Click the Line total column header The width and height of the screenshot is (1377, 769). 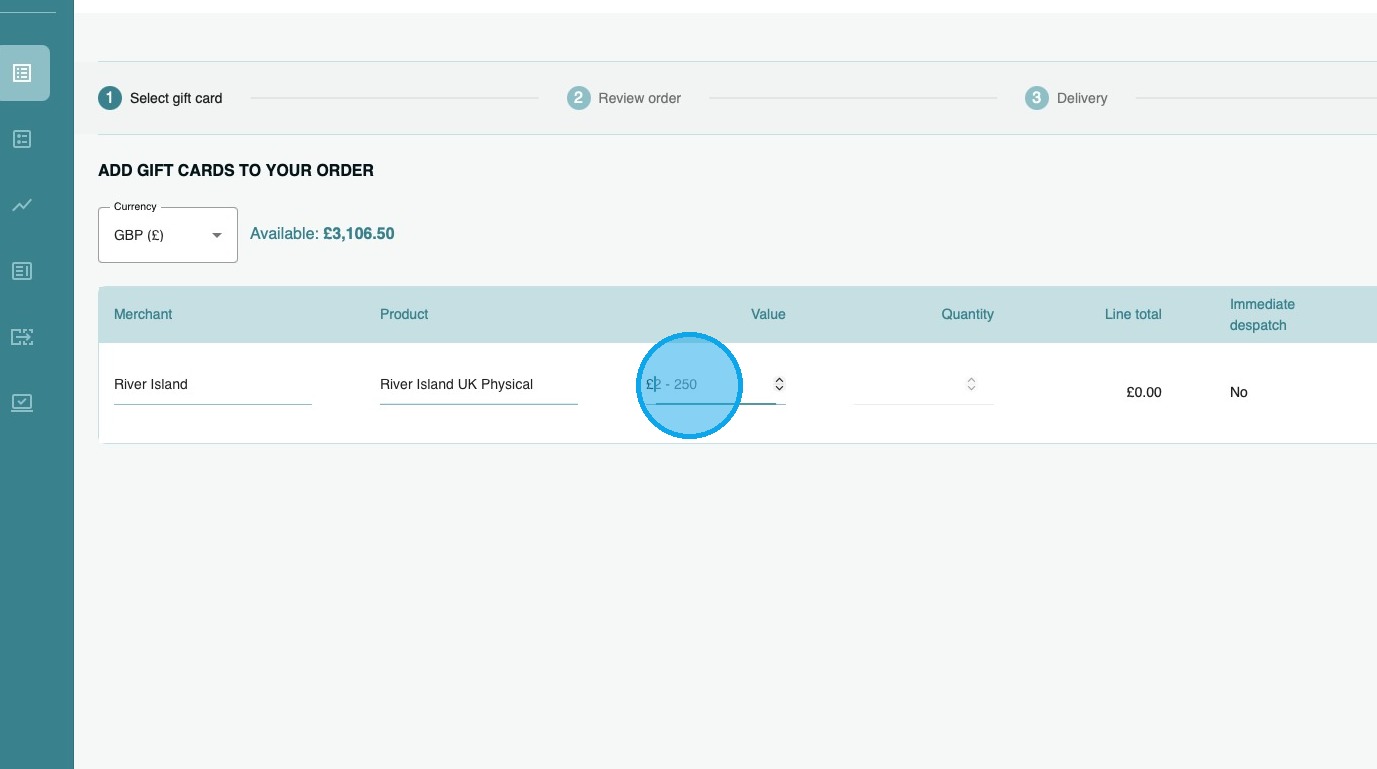click(x=1133, y=314)
